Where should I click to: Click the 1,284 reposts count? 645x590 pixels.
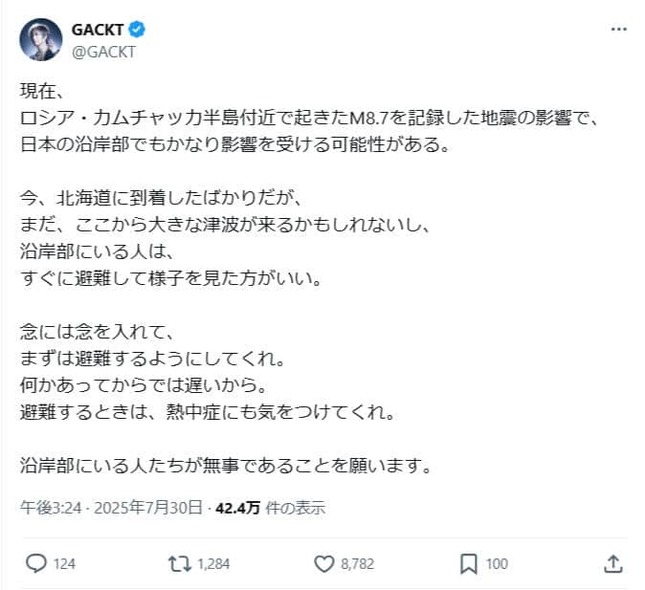coord(214,564)
